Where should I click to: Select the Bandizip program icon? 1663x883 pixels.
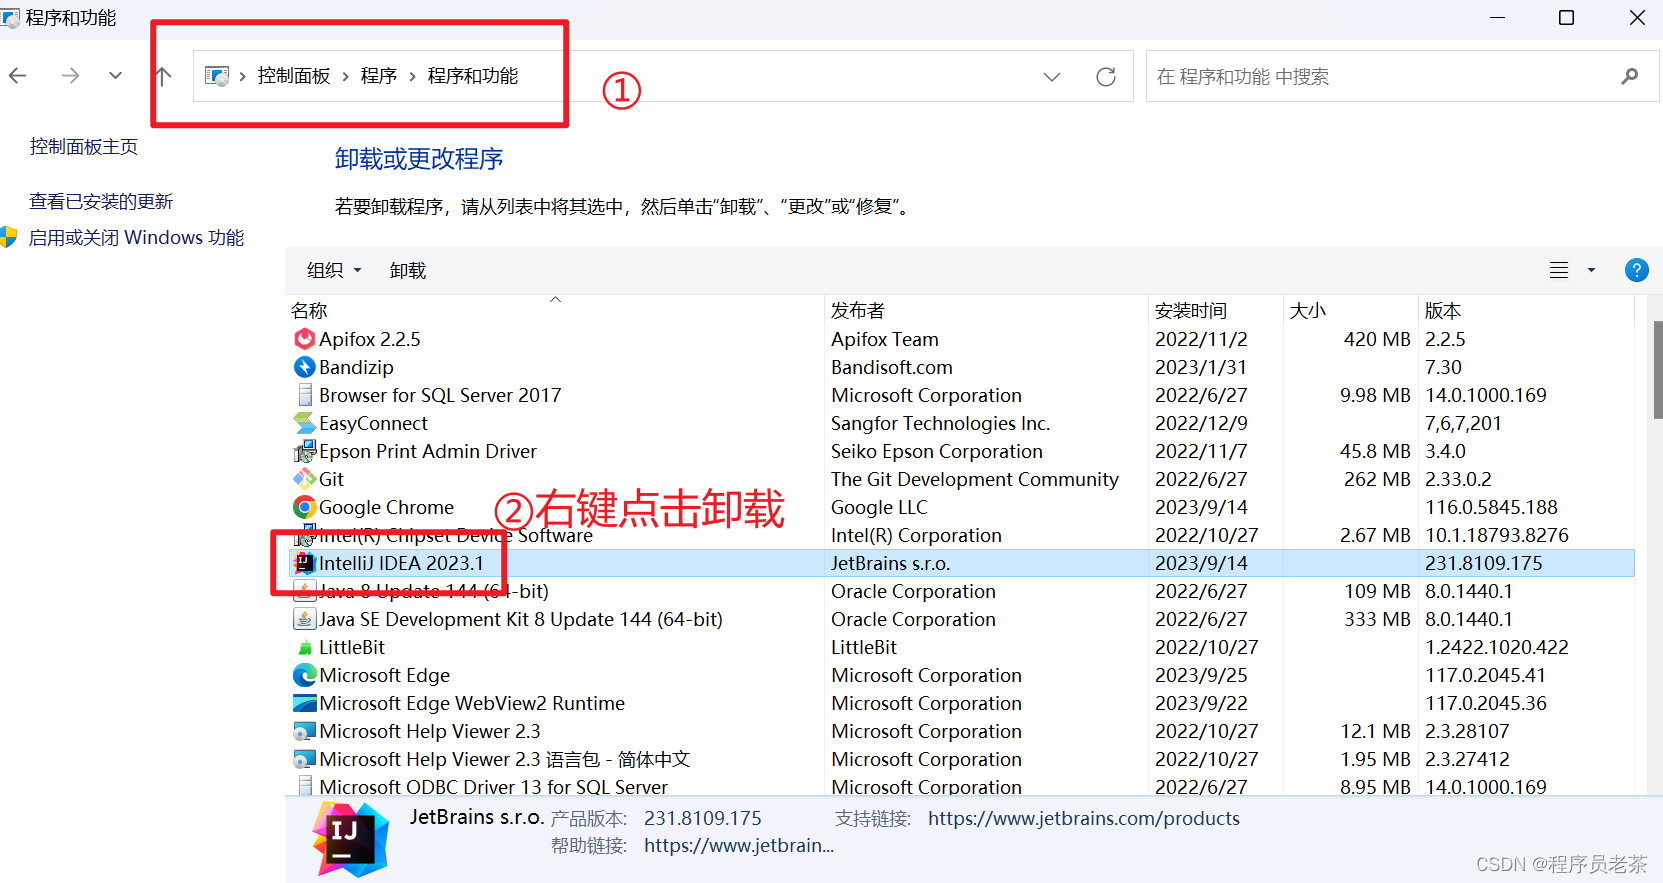tap(305, 367)
